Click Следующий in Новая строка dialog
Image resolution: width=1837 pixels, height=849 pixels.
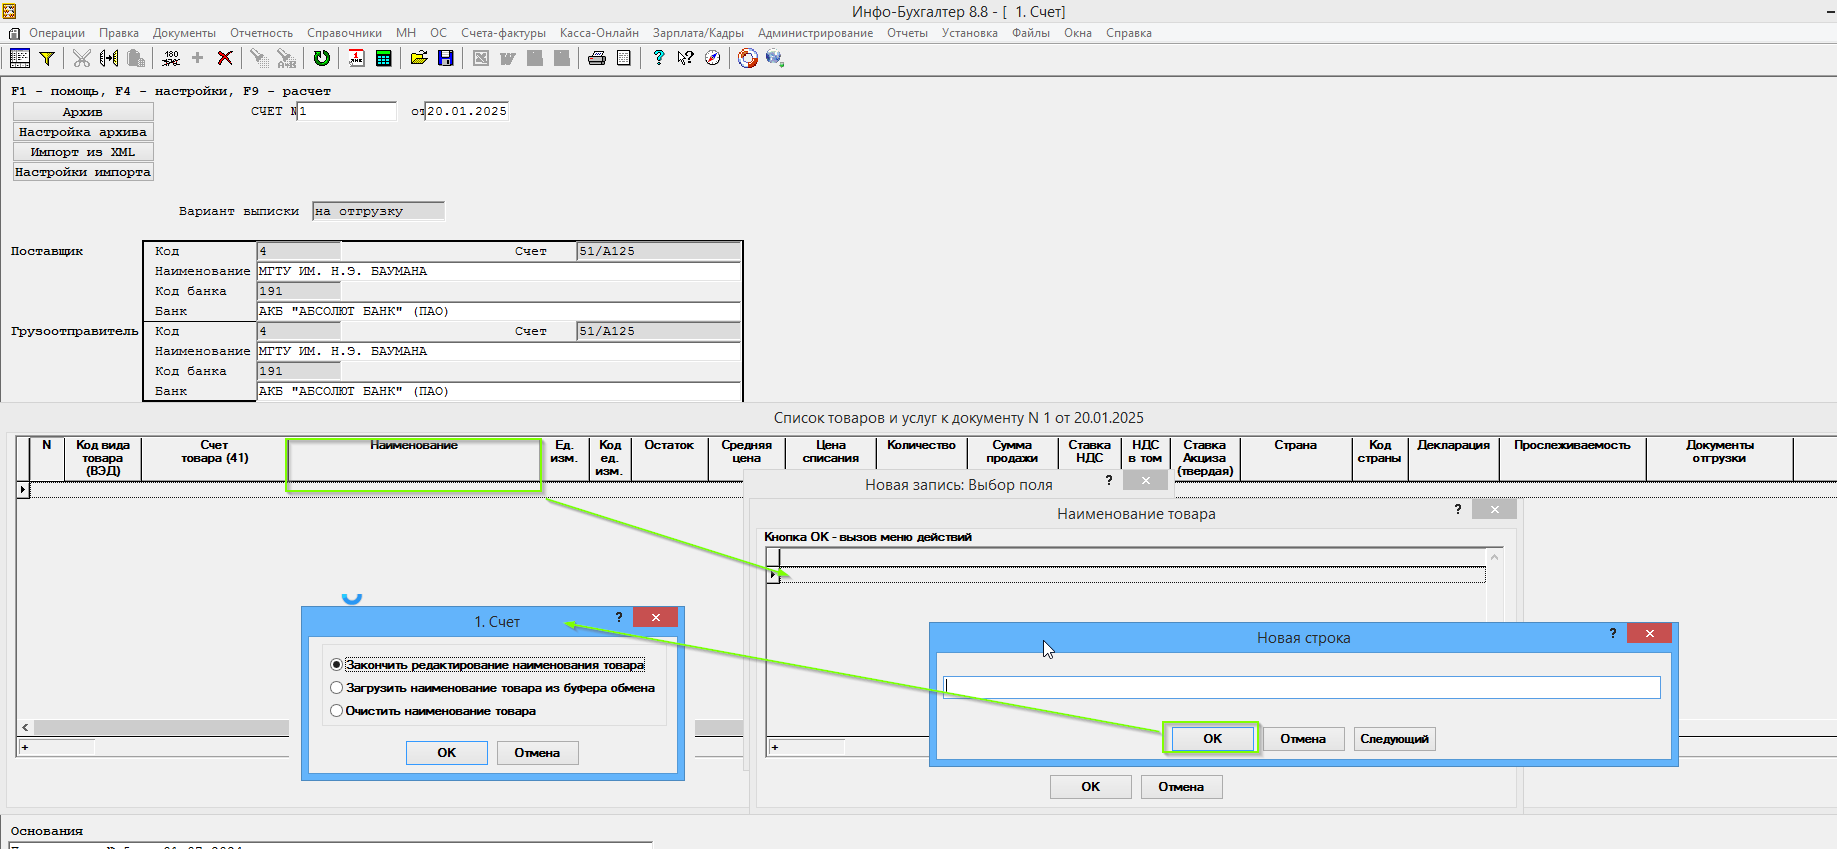click(x=1394, y=739)
